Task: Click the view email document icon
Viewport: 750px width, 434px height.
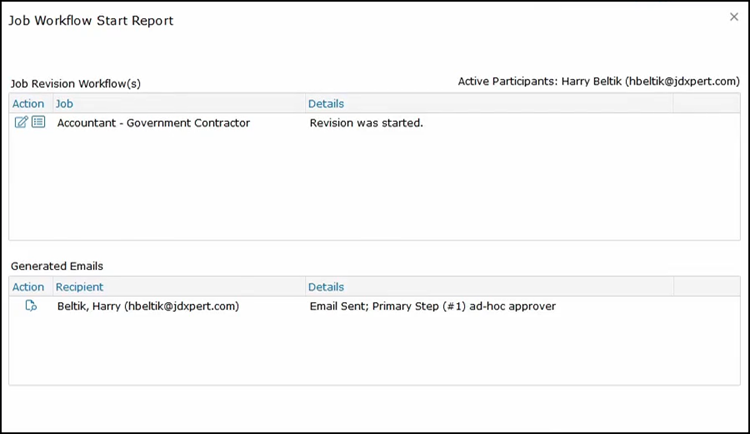Action: (31, 306)
